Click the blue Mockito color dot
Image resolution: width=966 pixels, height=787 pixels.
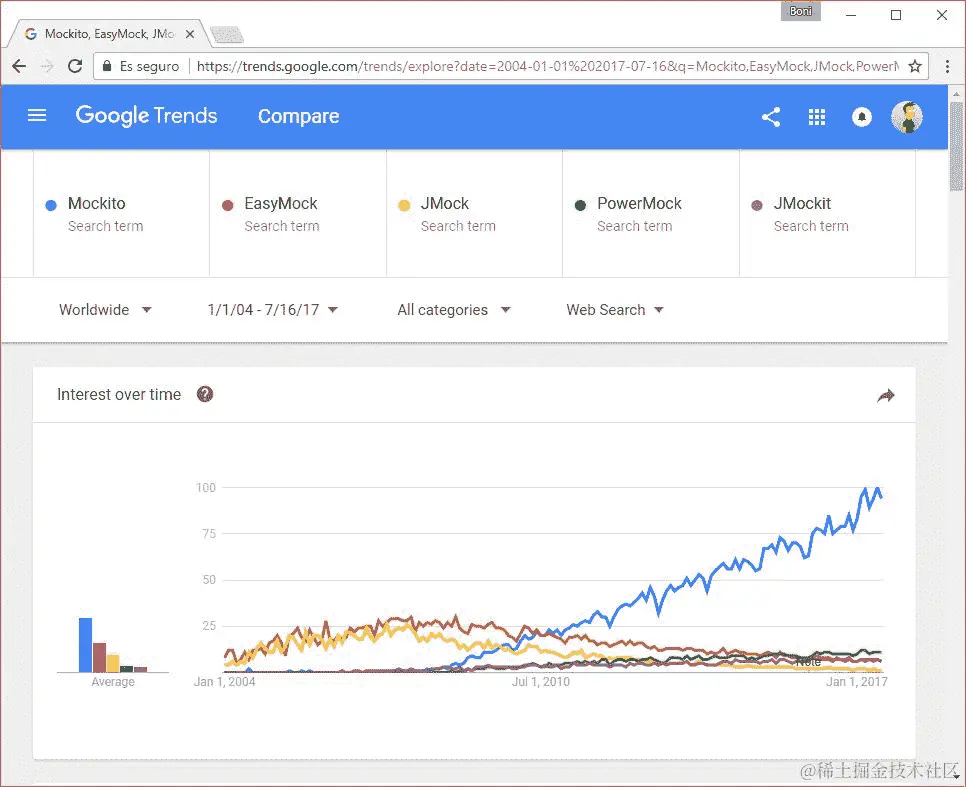pos(51,205)
